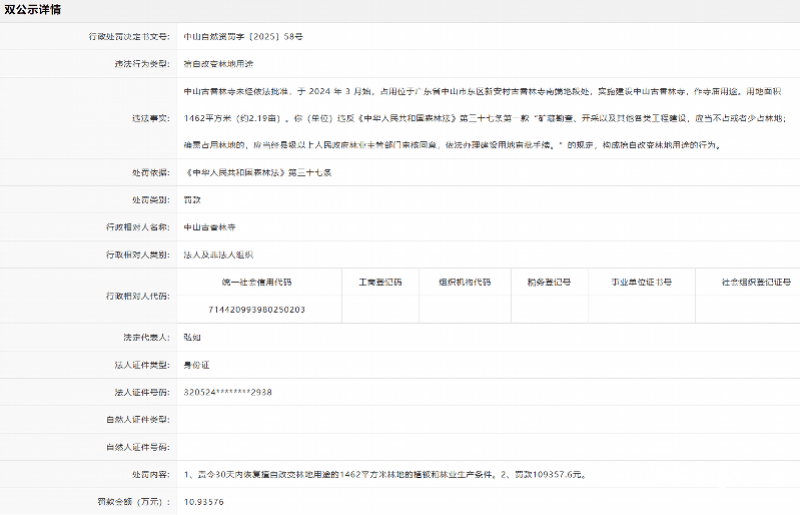Screen dimensions: 800x515
Task: Select 《中华人民共和国森林法》第三十七条 value
Action: [x=258, y=173]
